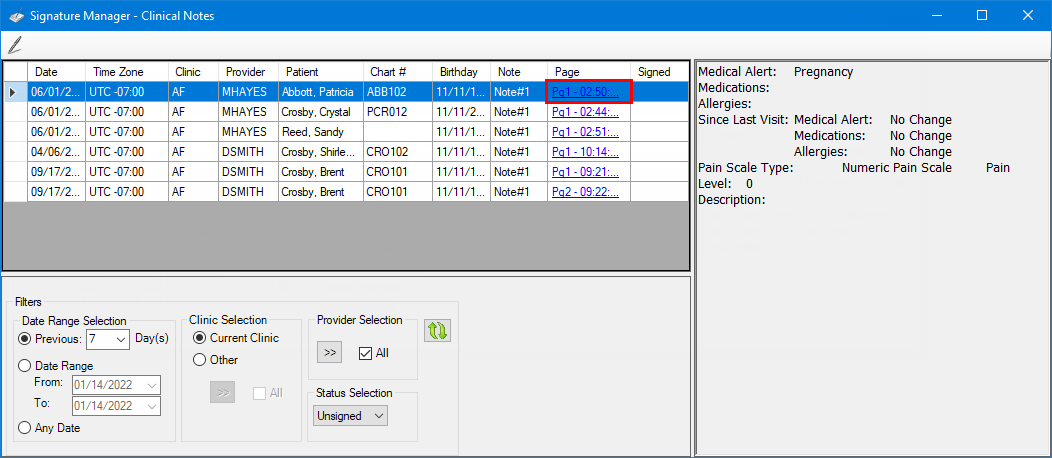Image resolution: width=1052 pixels, height=458 pixels.
Task: Click the Provider column header
Action: point(245,72)
